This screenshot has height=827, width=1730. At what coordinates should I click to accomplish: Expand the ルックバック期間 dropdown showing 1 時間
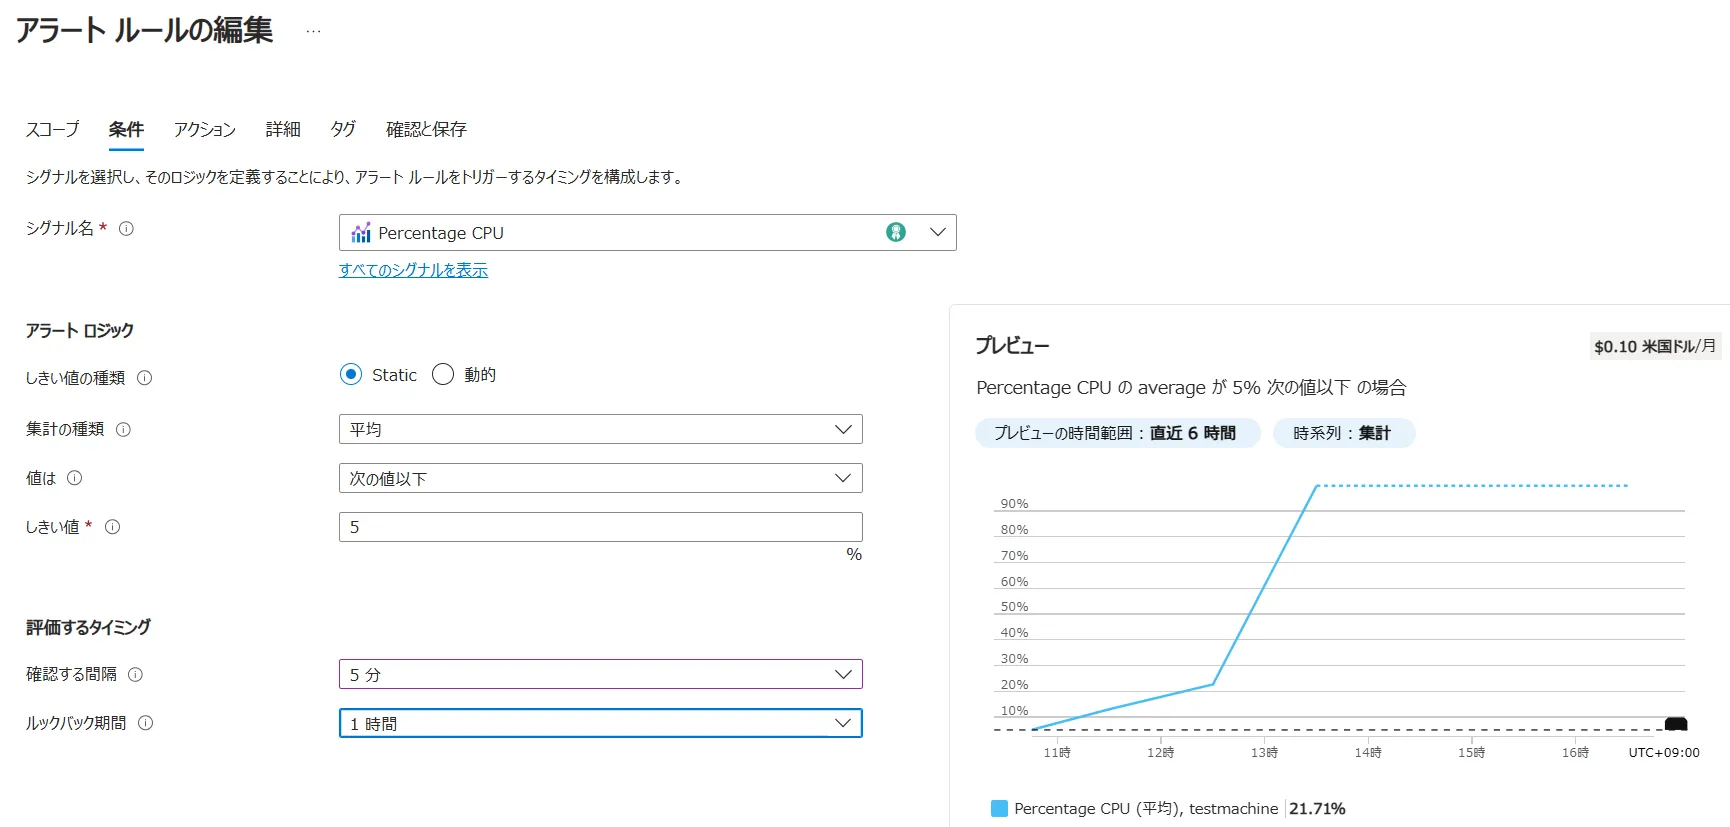tap(600, 723)
